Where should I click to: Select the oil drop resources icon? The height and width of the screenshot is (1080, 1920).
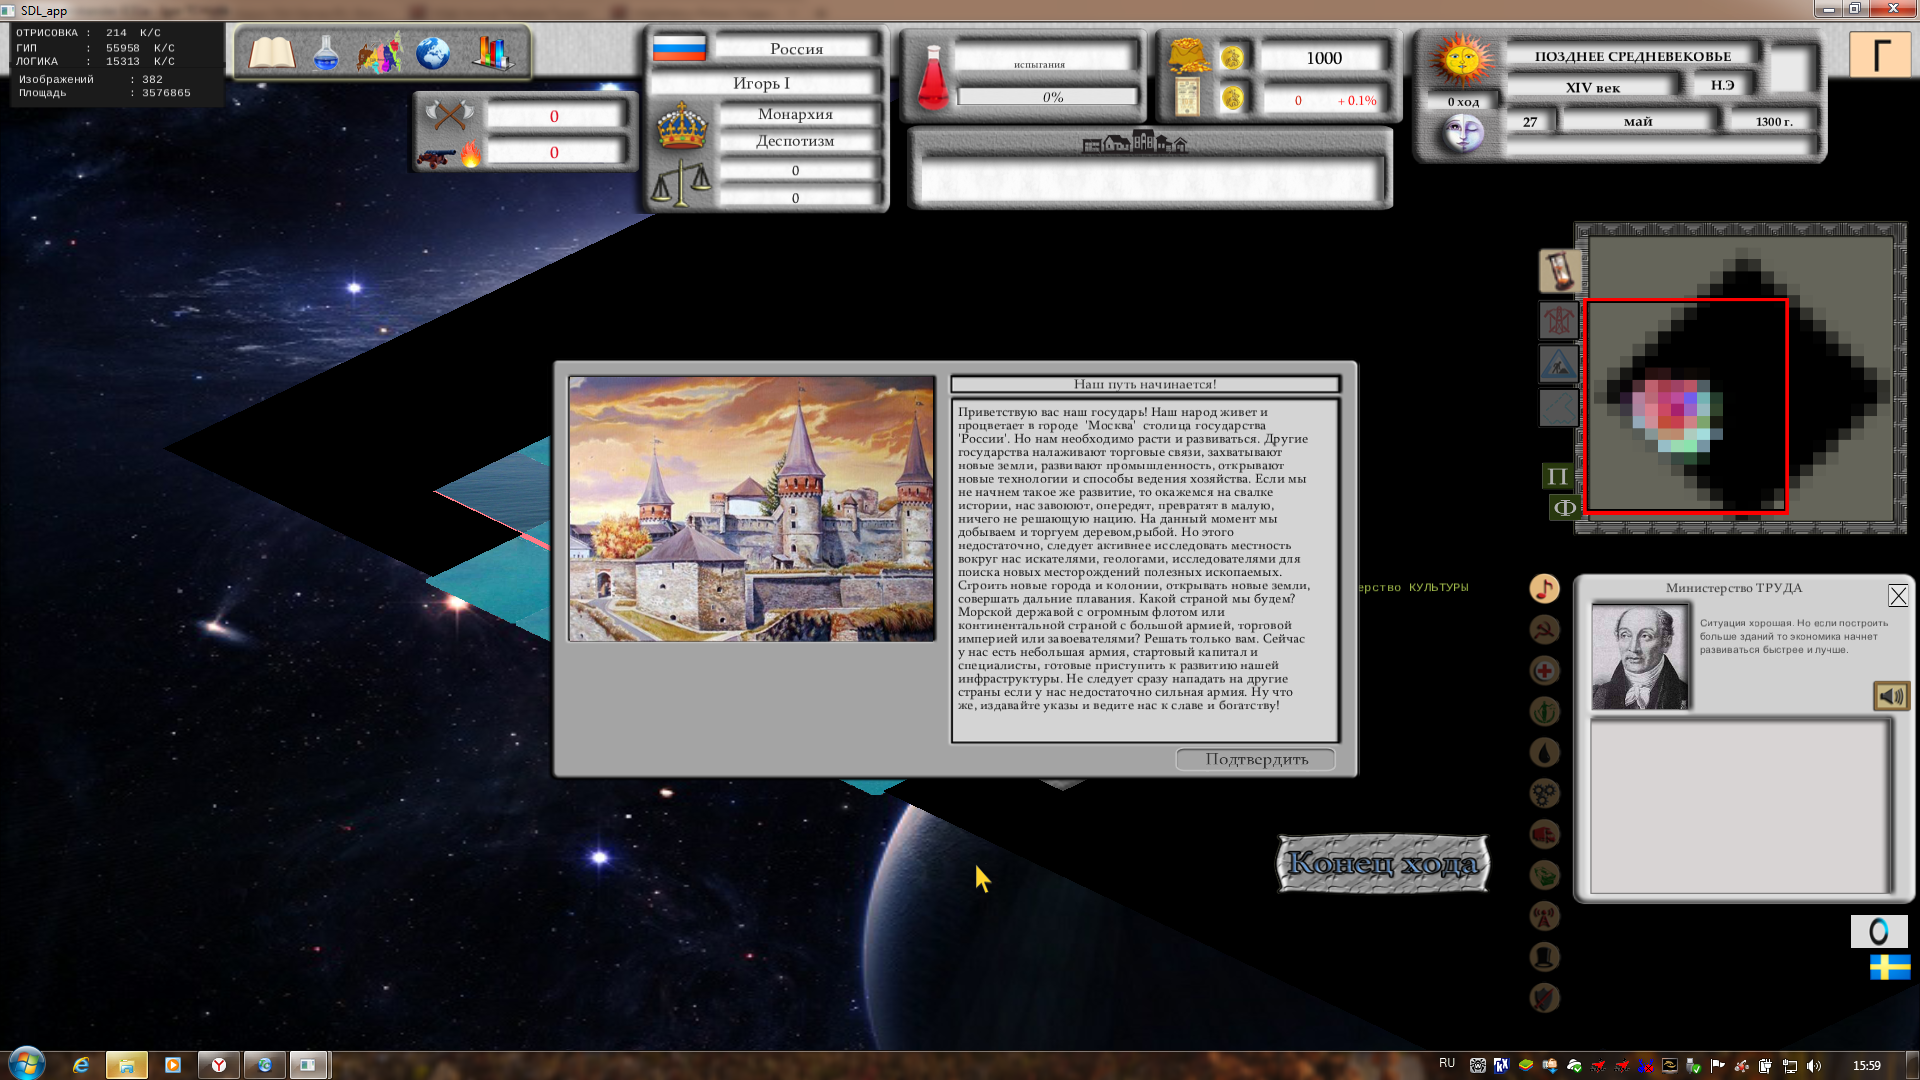coord(1545,752)
